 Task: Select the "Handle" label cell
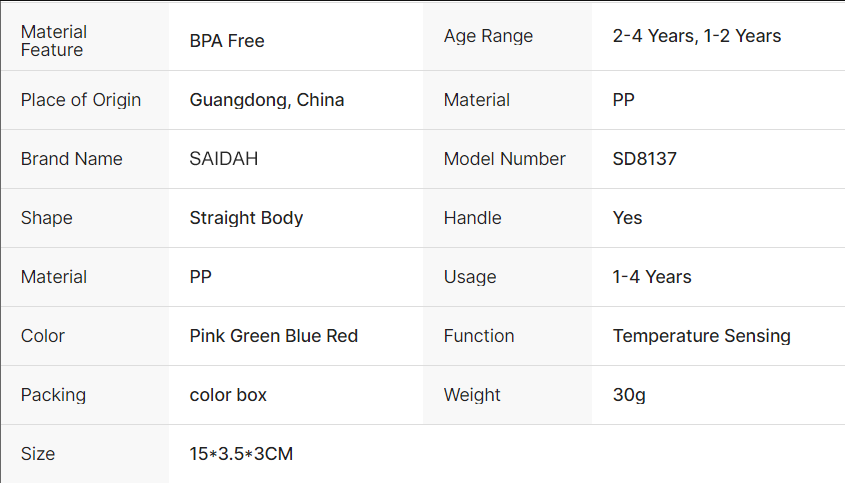tap(473, 218)
